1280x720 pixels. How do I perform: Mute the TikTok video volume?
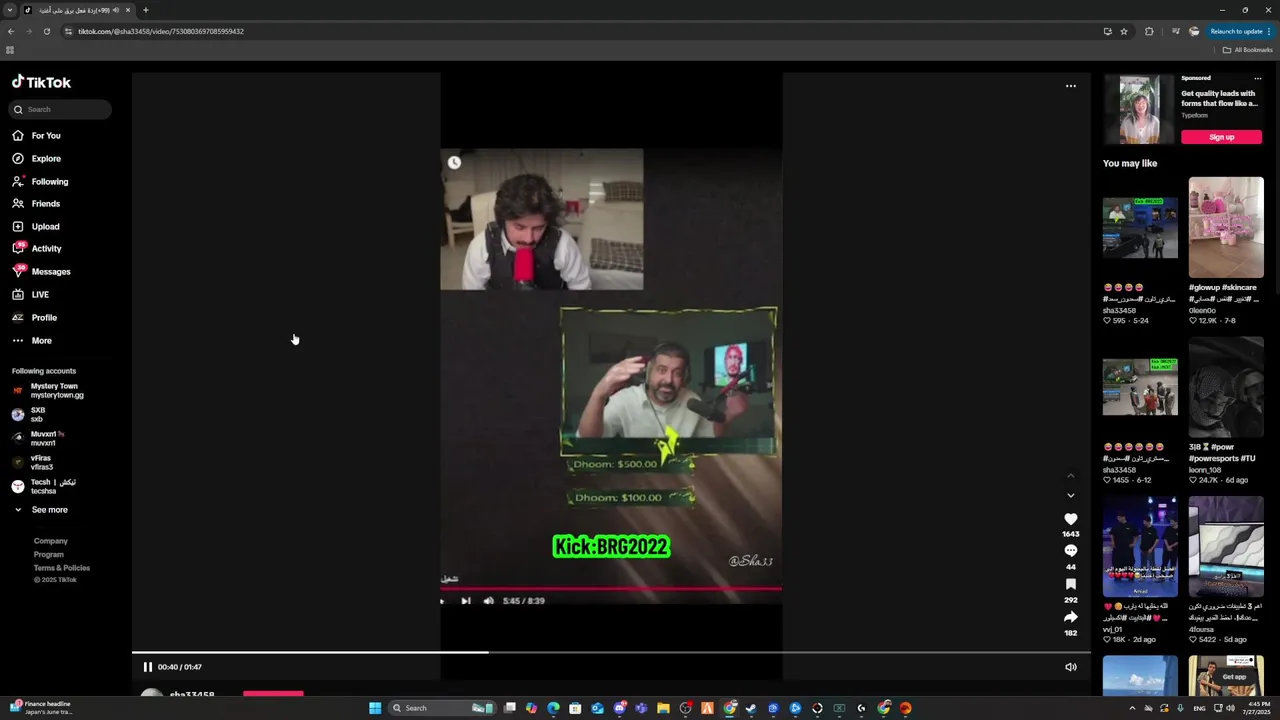[x=1071, y=667]
